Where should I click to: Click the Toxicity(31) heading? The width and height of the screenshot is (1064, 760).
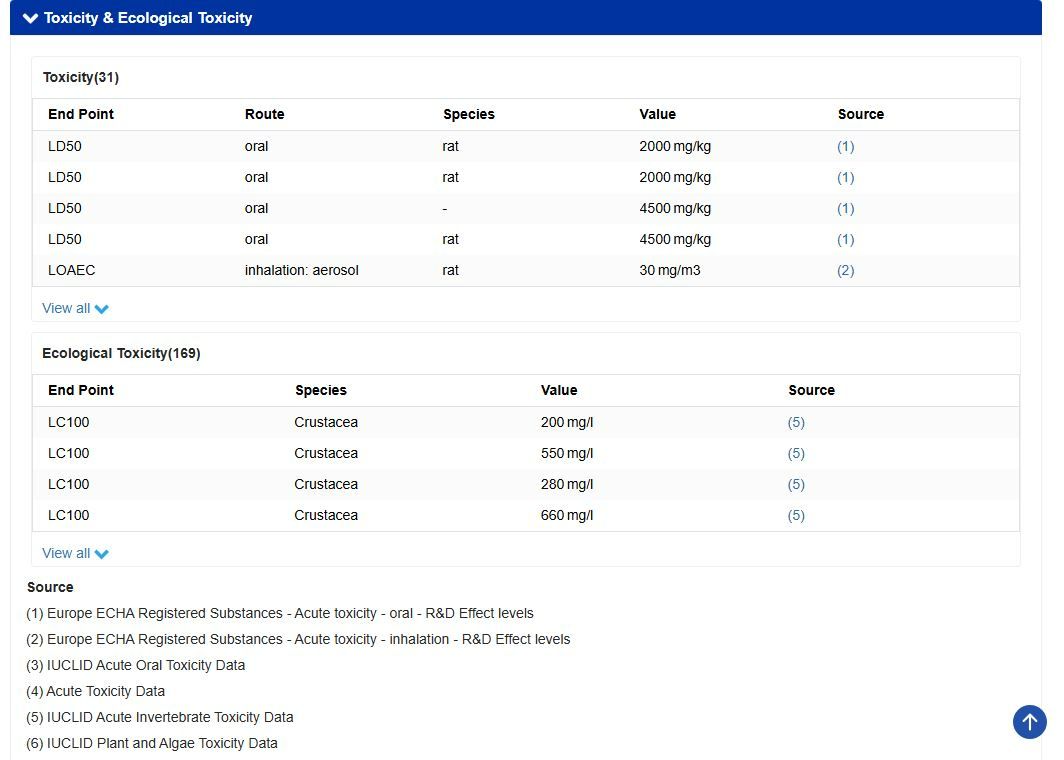(81, 77)
